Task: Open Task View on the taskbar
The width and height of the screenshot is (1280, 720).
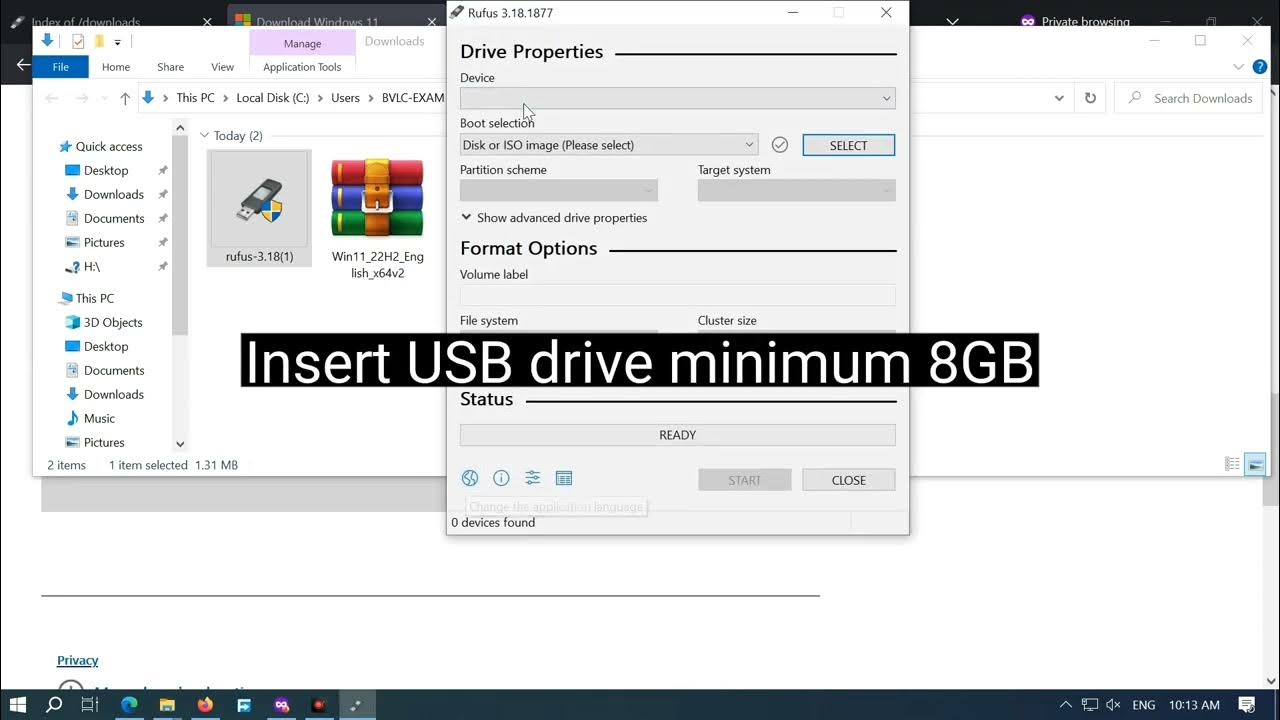Action: (90, 705)
